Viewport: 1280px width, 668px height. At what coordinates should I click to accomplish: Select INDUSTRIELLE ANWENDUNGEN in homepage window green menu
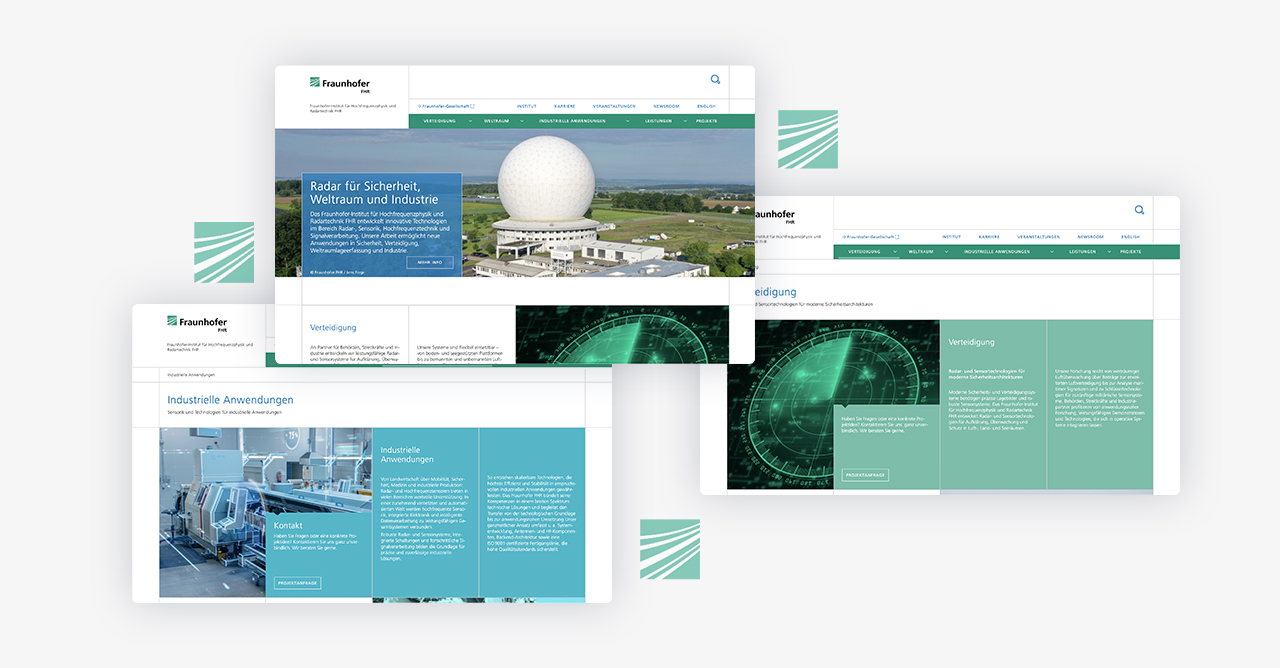tap(572, 121)
